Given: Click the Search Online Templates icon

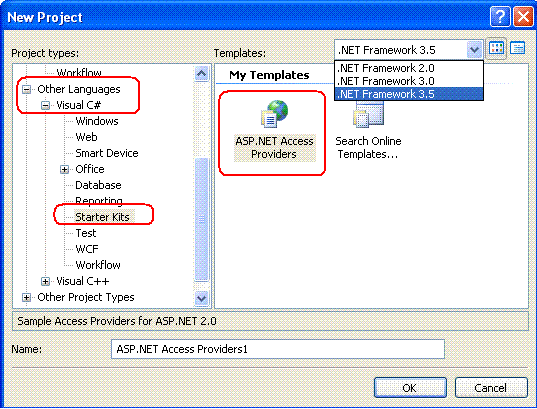Looking at the screenshot, I should [368, 115].
